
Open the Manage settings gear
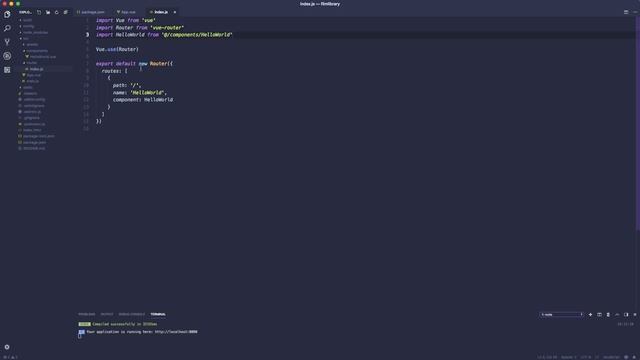(7, 347)
